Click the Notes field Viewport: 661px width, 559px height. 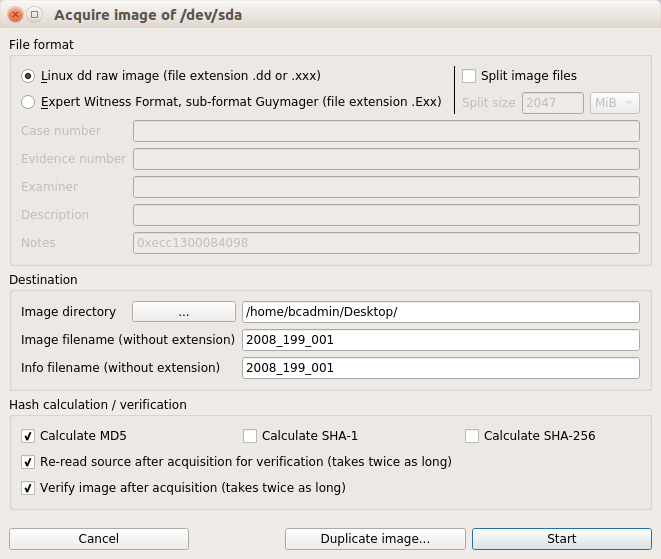point(386,243)
